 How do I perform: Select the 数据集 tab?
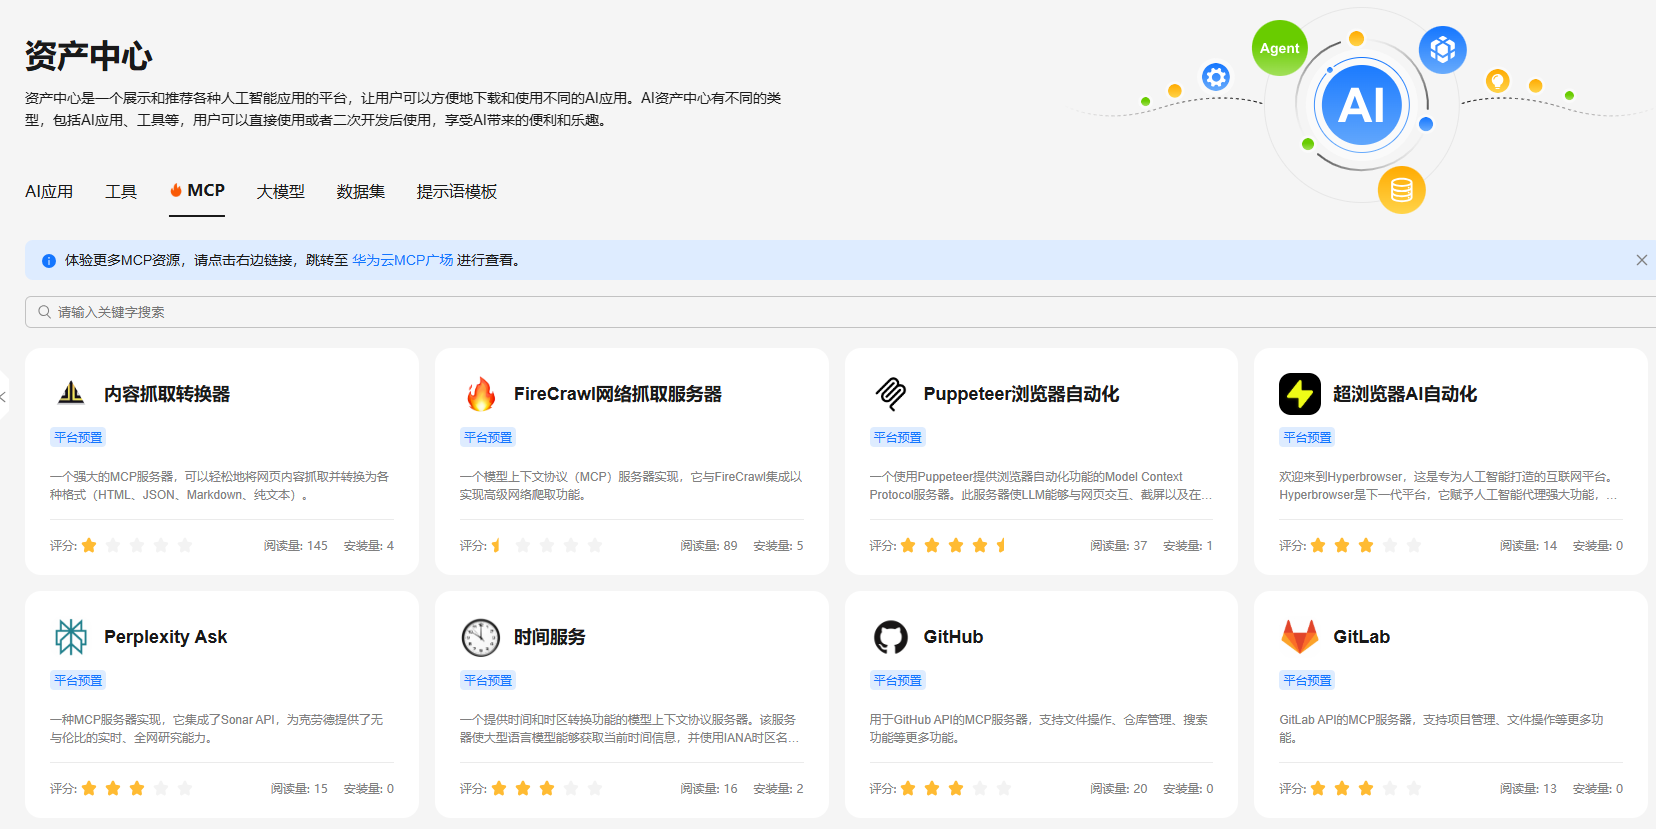[360, 191]
